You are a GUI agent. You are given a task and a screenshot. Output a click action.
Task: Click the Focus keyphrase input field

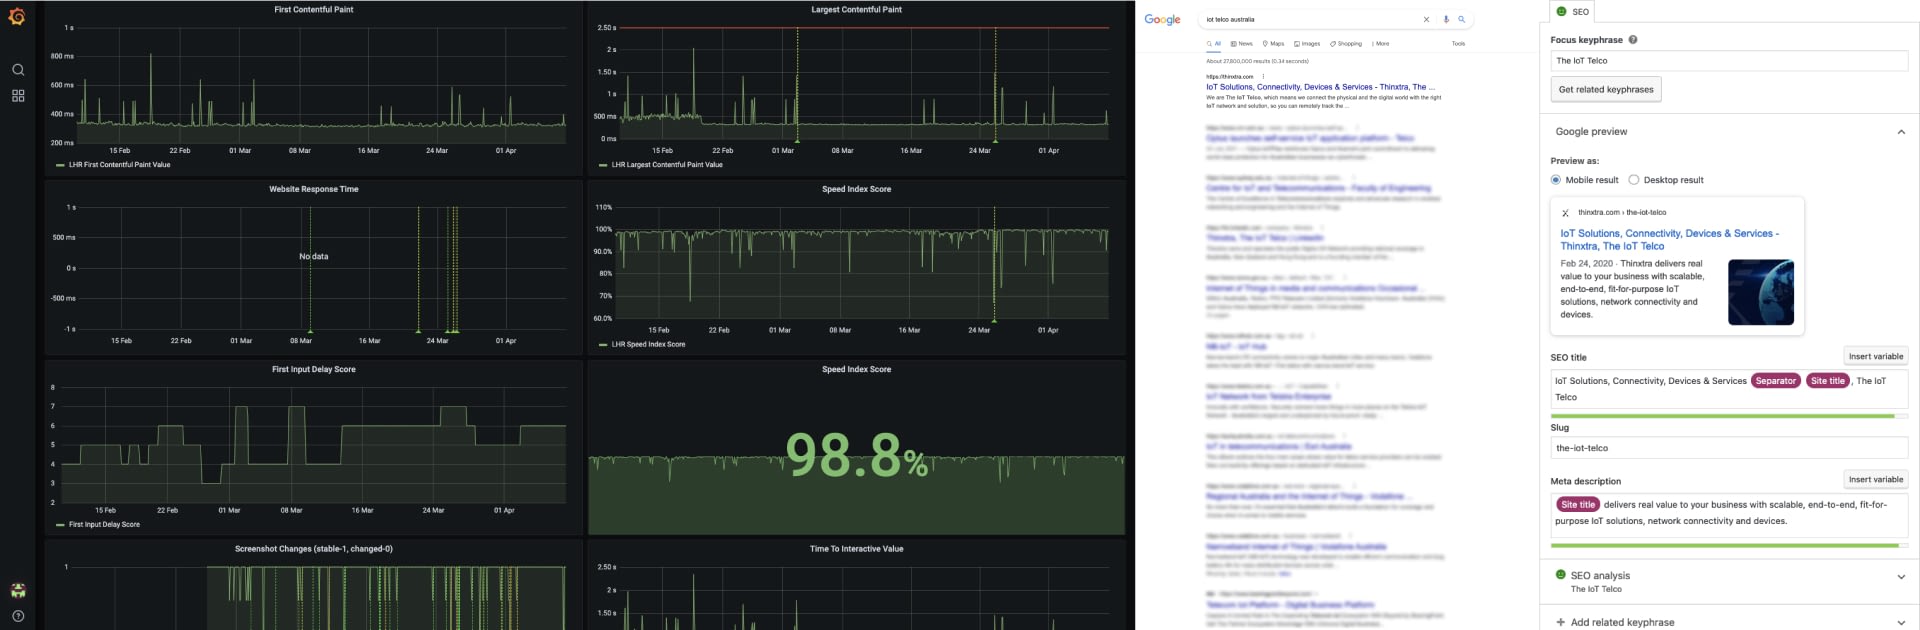(1729, 61)
